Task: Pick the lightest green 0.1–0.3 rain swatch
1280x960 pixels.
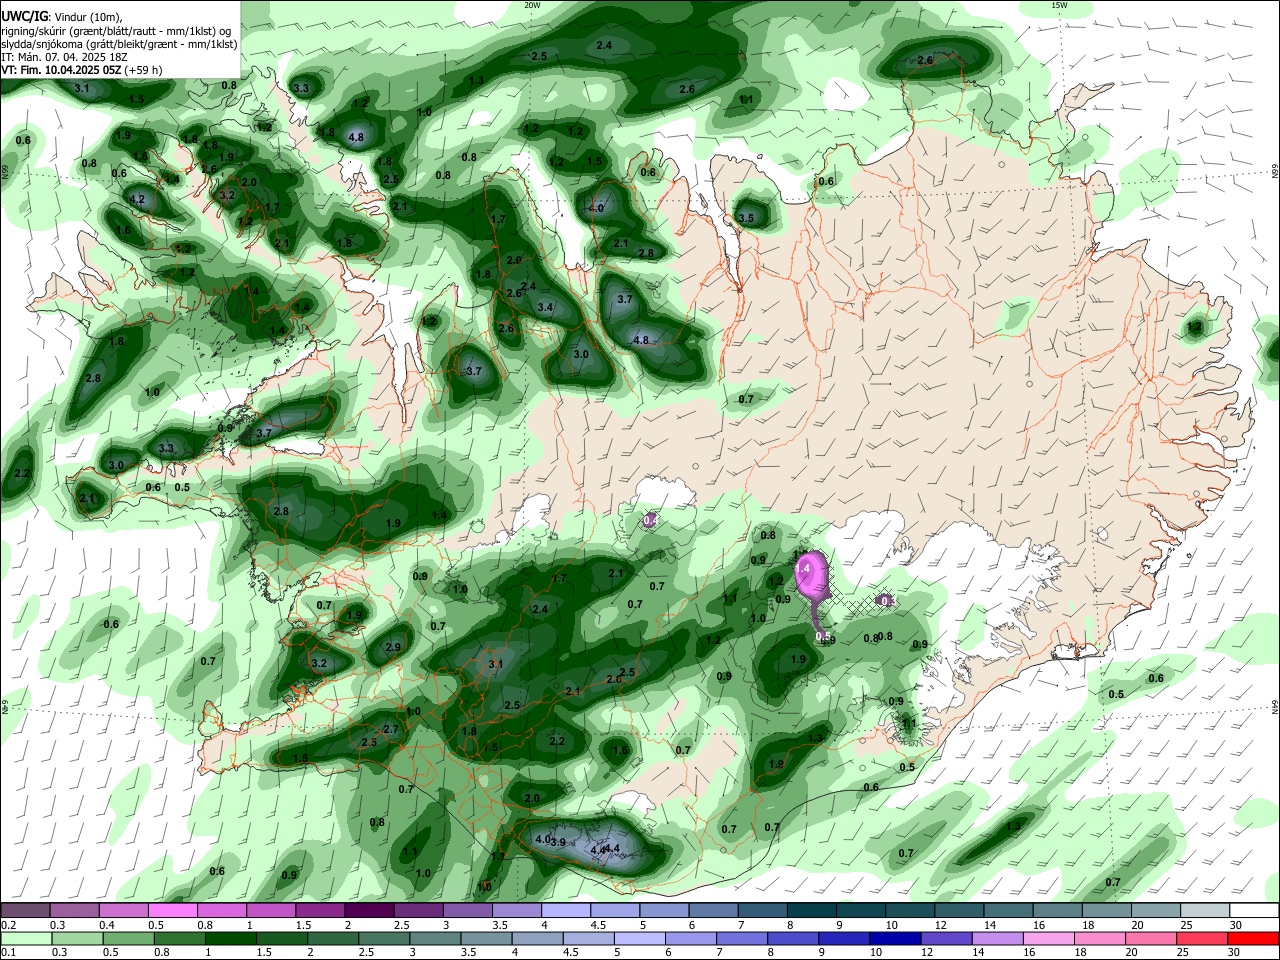Action: click(25, 938)
